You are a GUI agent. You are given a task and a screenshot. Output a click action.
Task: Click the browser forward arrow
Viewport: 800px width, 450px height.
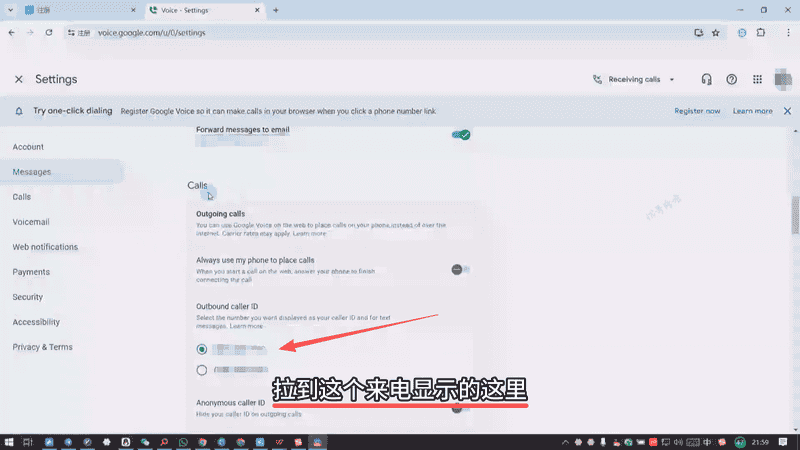pyautogui.click(x=30, y=33)
